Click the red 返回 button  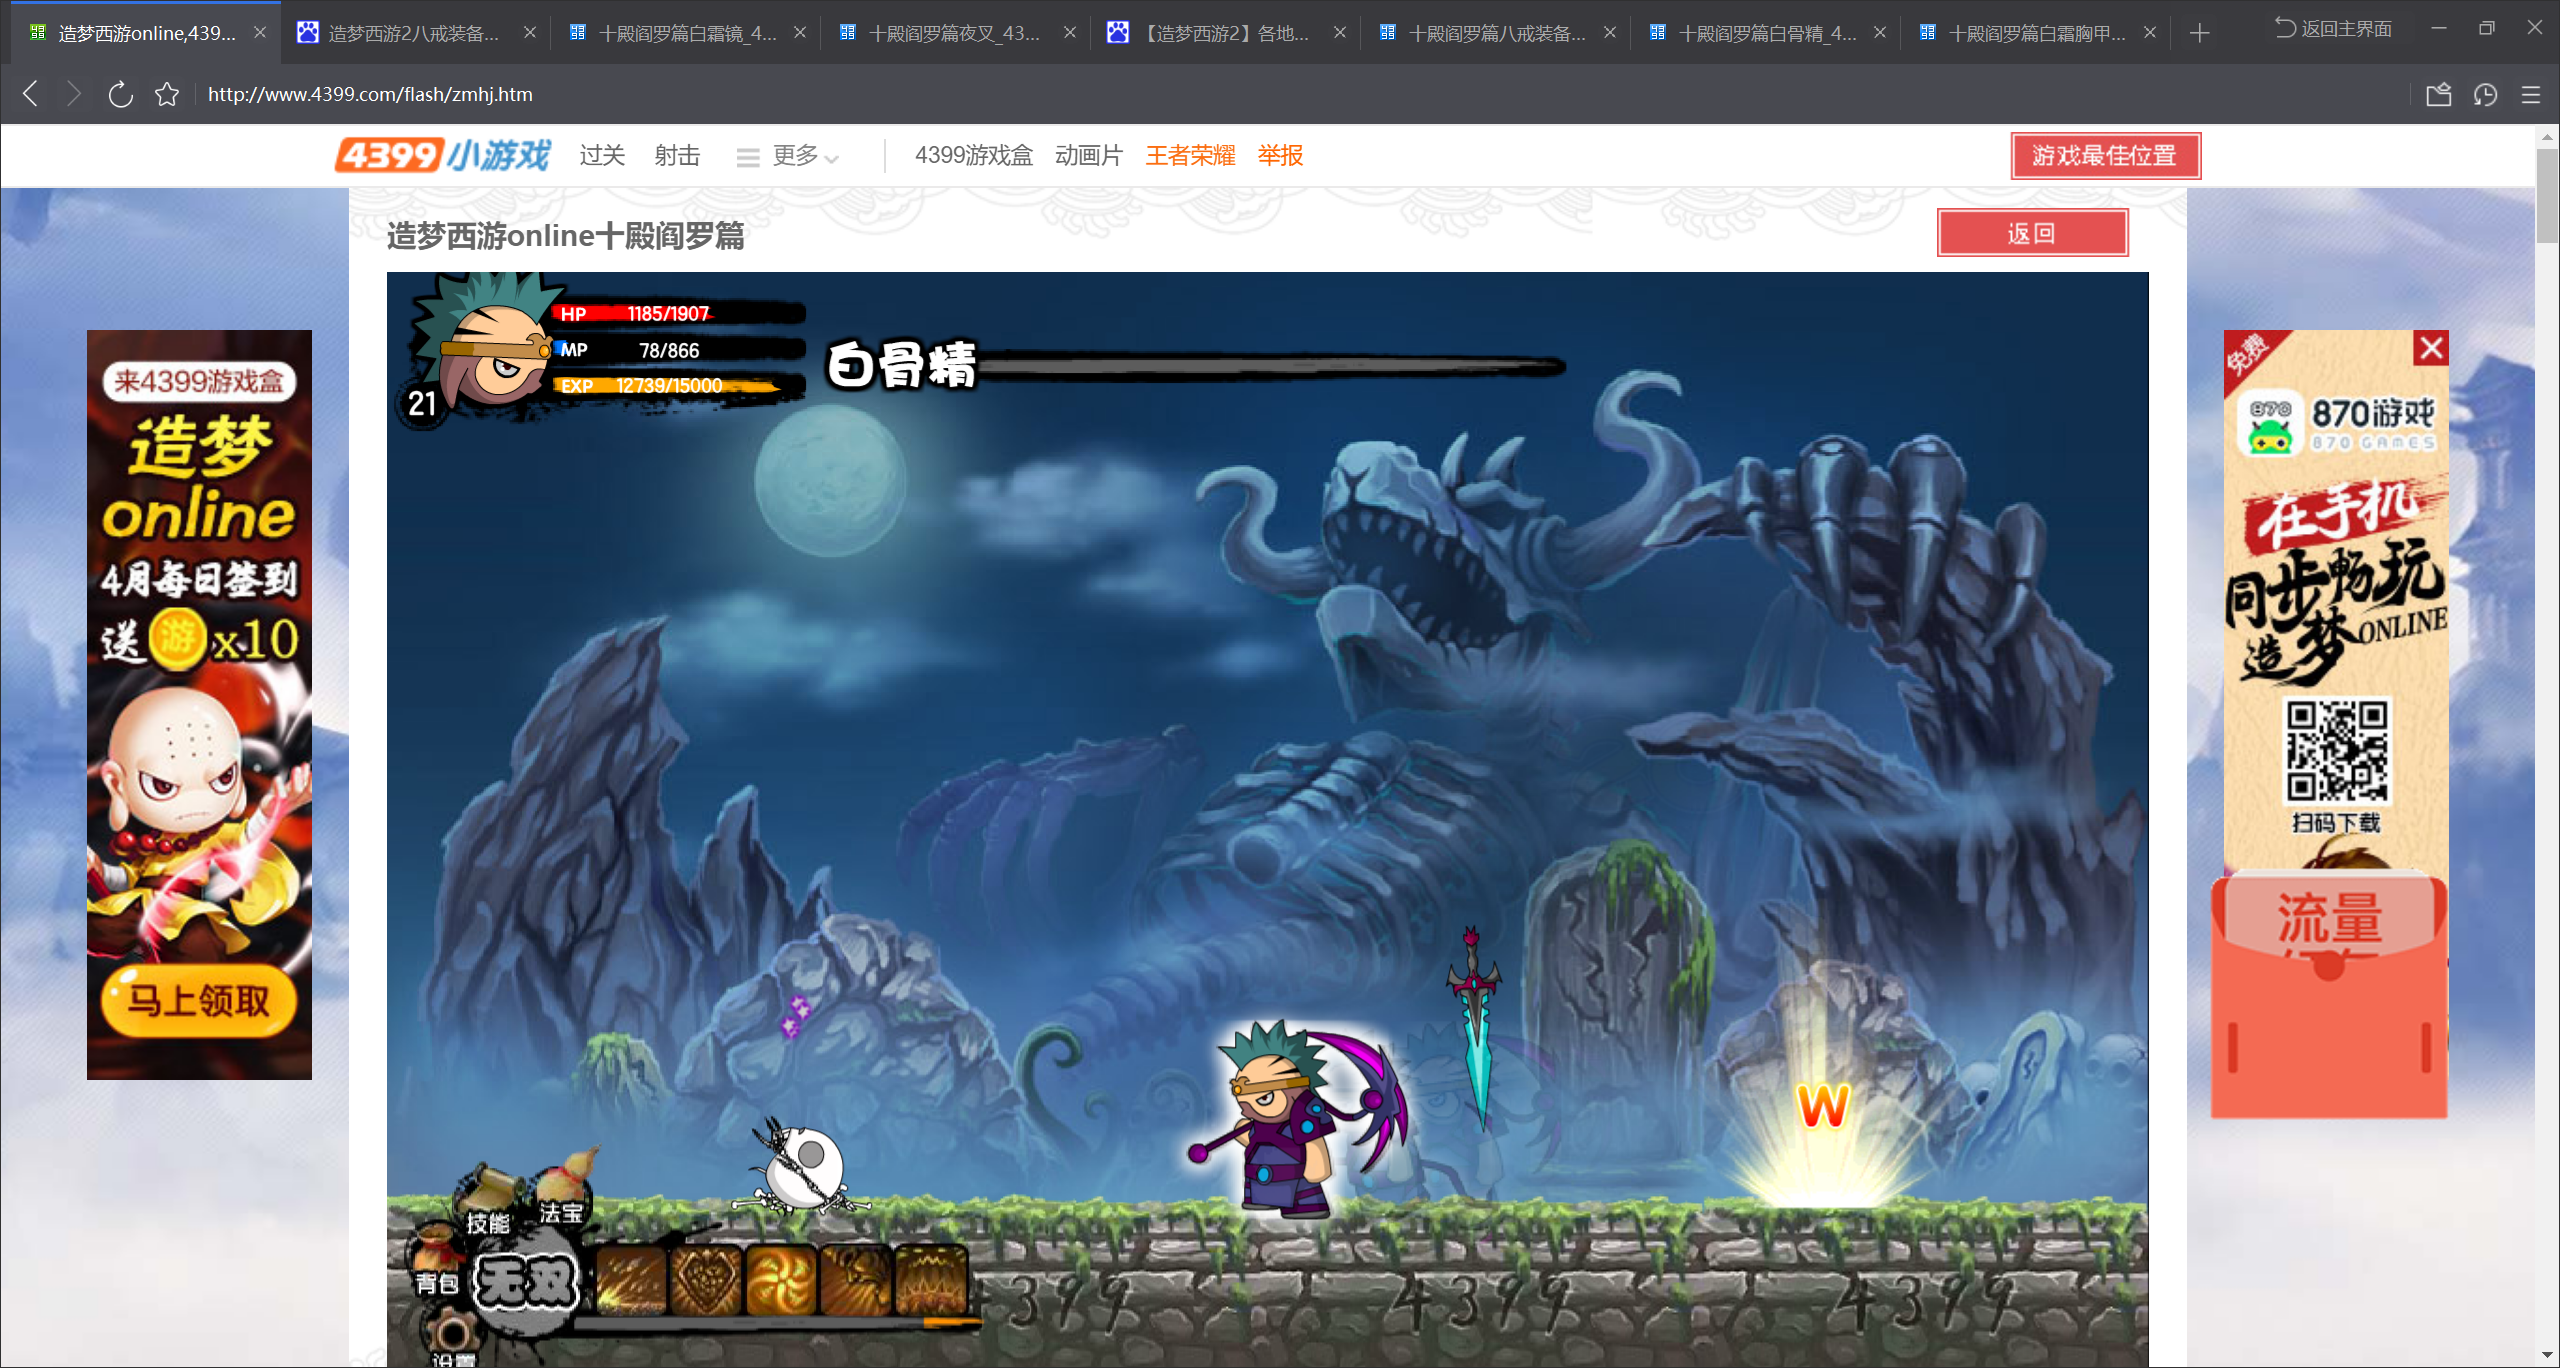pyautogui.click(x=2031, y=233)
